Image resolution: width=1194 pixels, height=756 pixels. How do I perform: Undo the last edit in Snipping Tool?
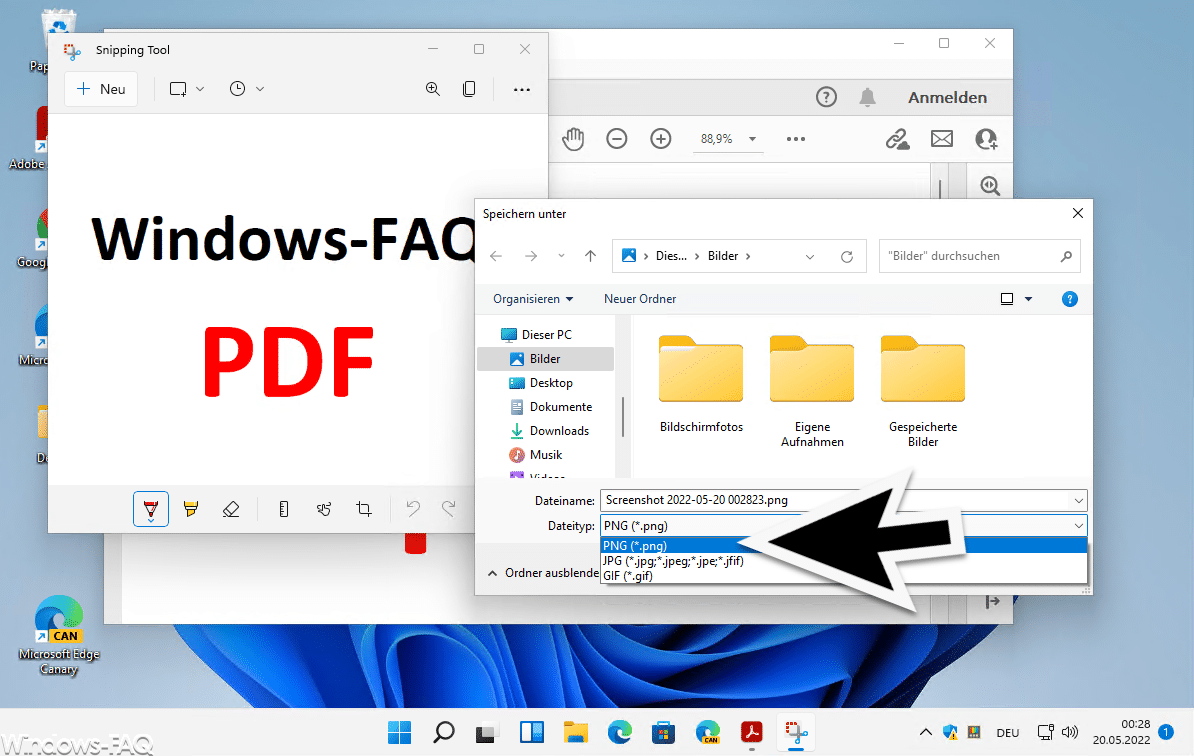[x=413, y=508]
